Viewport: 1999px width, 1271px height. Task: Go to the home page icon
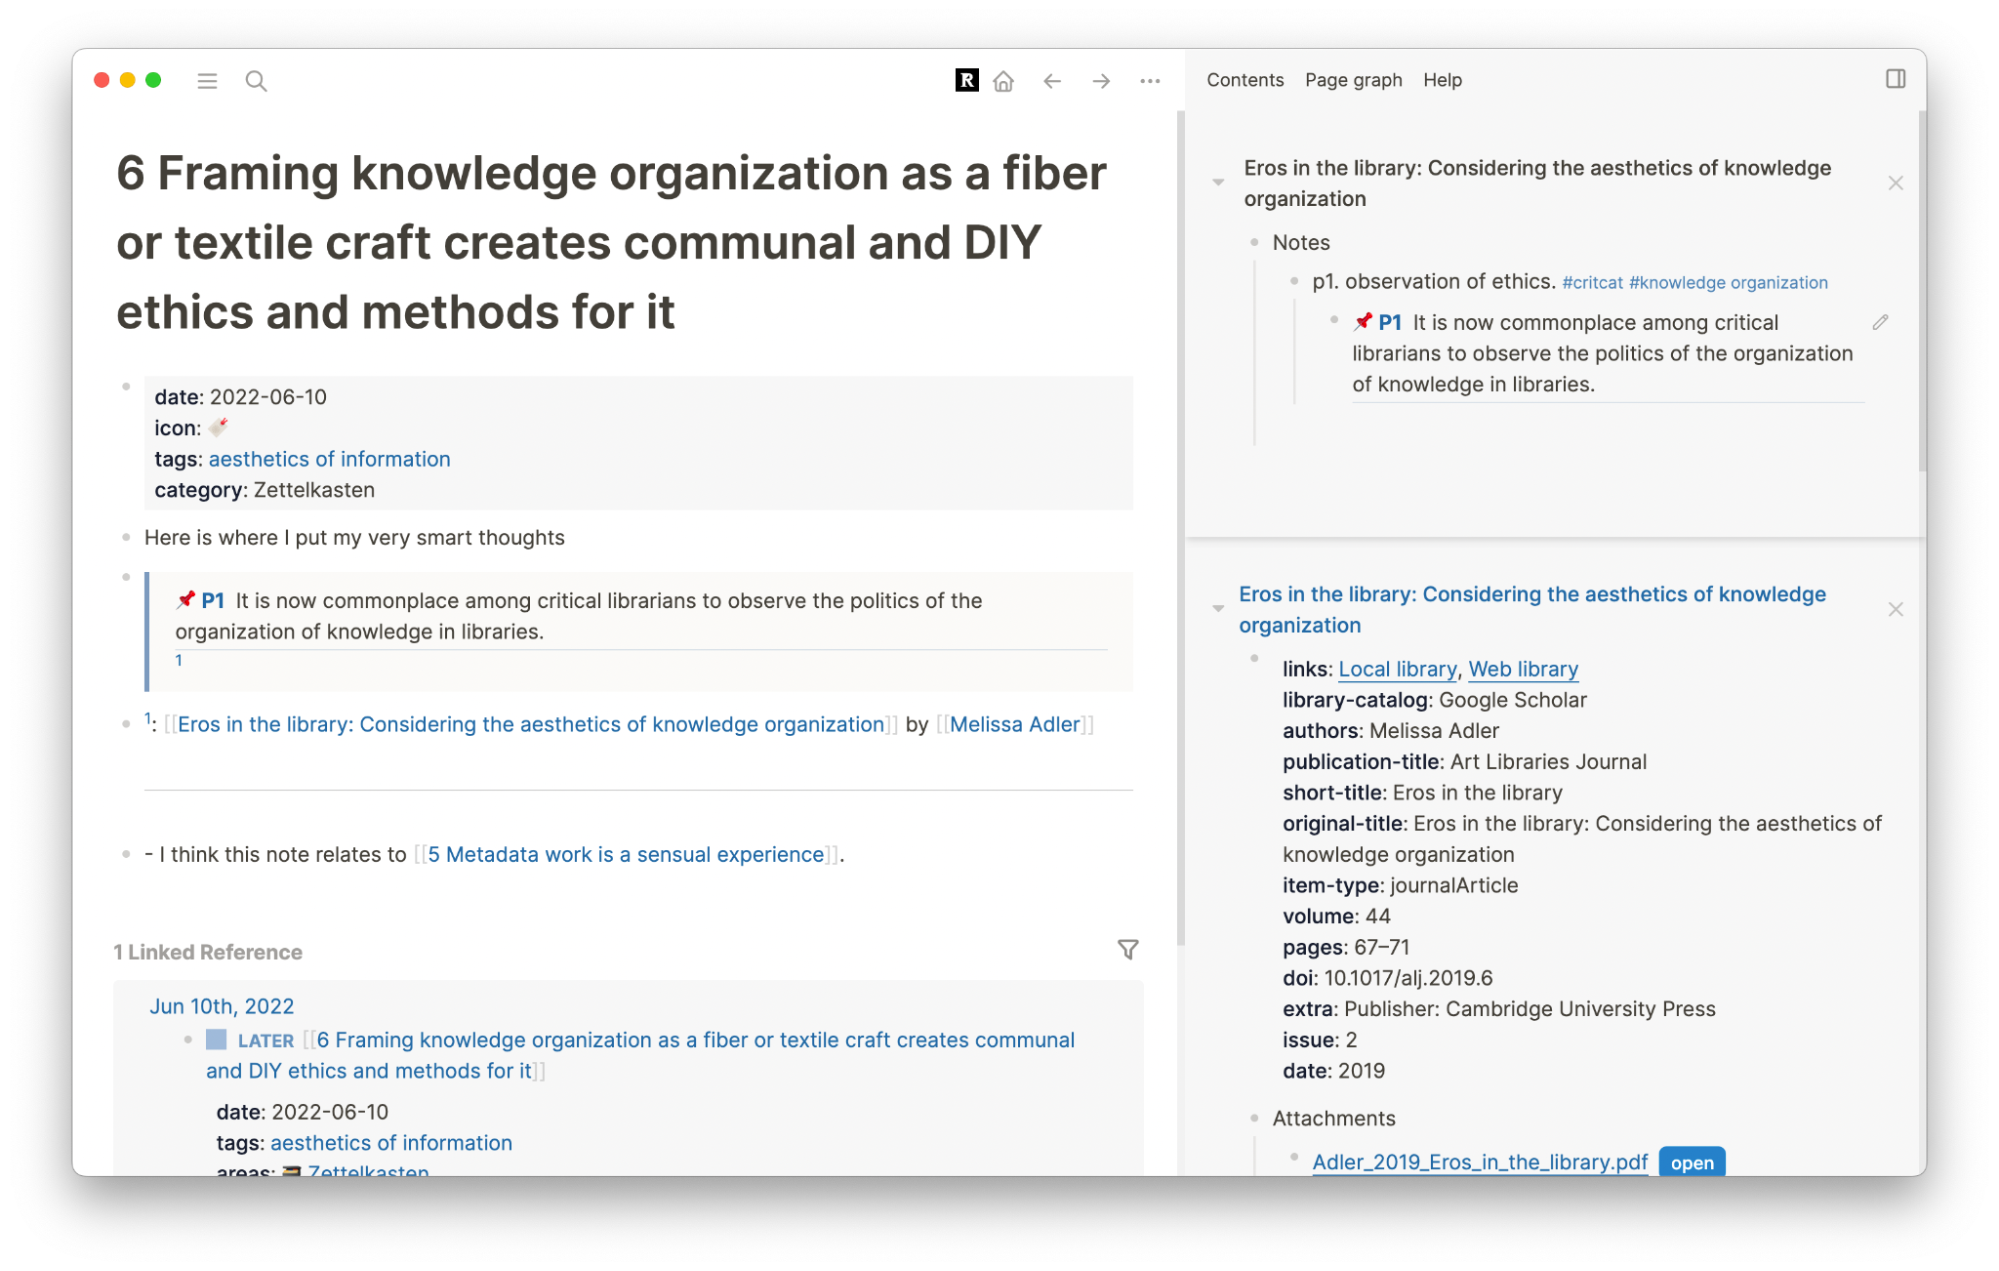[x=1003, y=81]
